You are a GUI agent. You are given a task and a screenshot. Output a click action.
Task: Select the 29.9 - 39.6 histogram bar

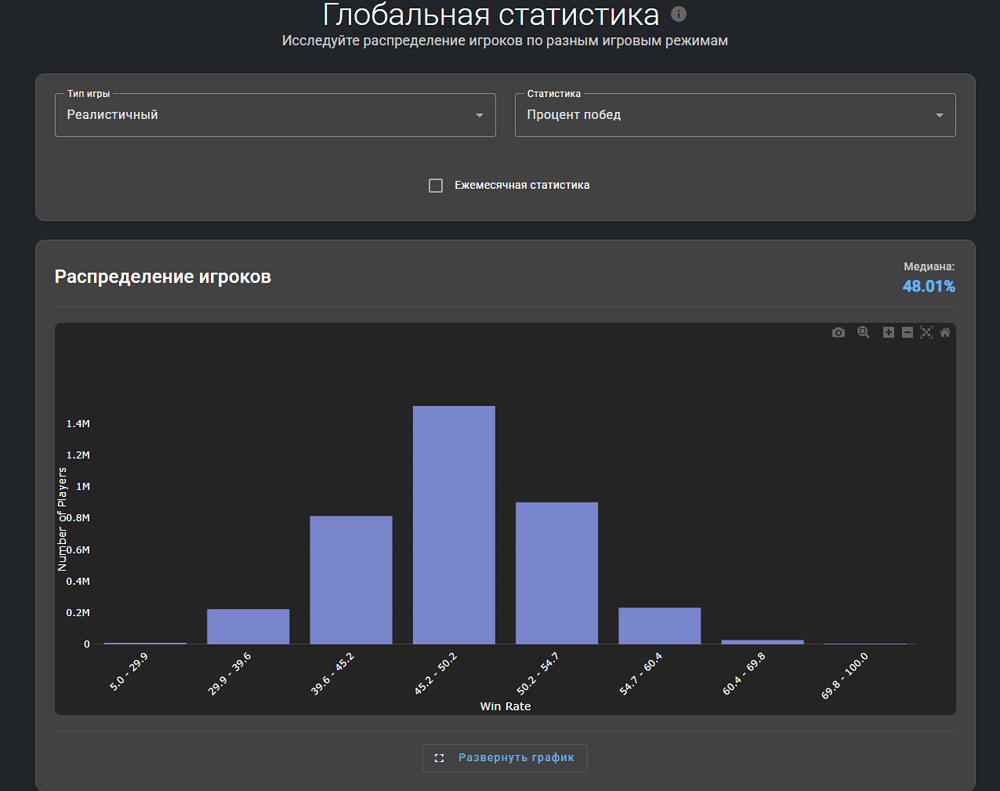click(x=248, y=627)
